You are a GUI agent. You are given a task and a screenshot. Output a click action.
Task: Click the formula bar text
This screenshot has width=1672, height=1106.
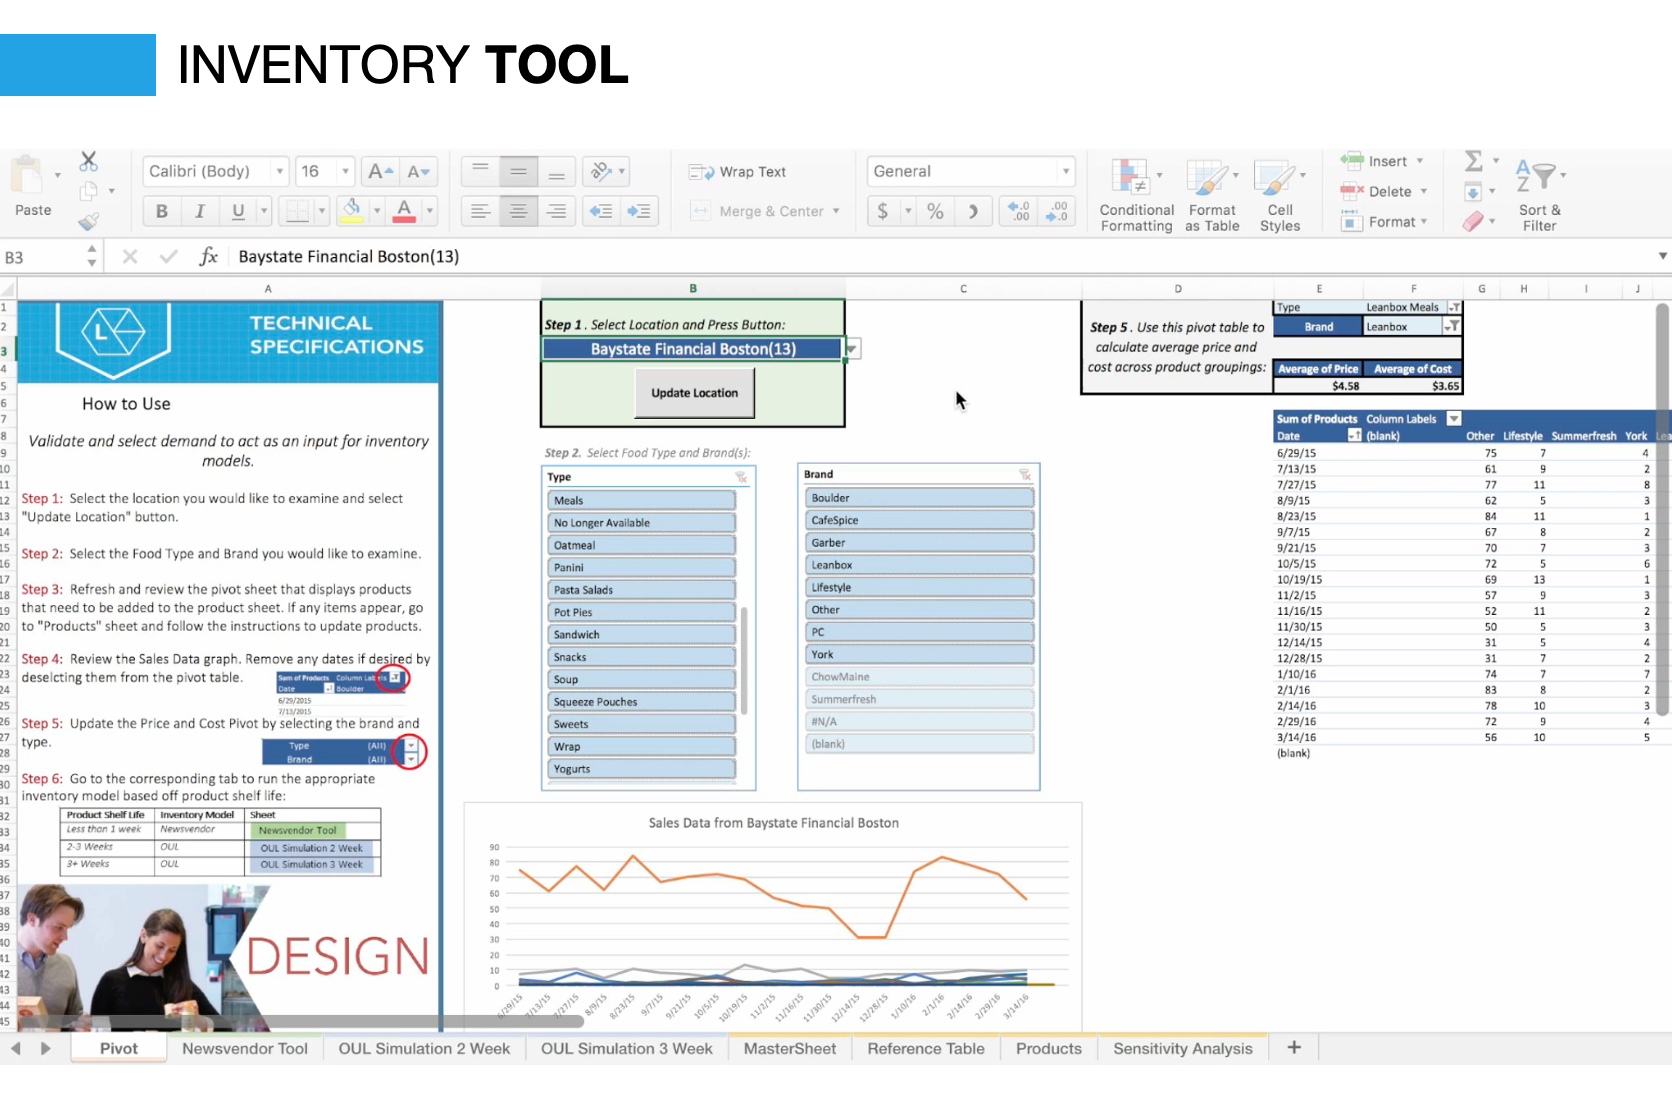pyautogui.click(x=349, y=257)
